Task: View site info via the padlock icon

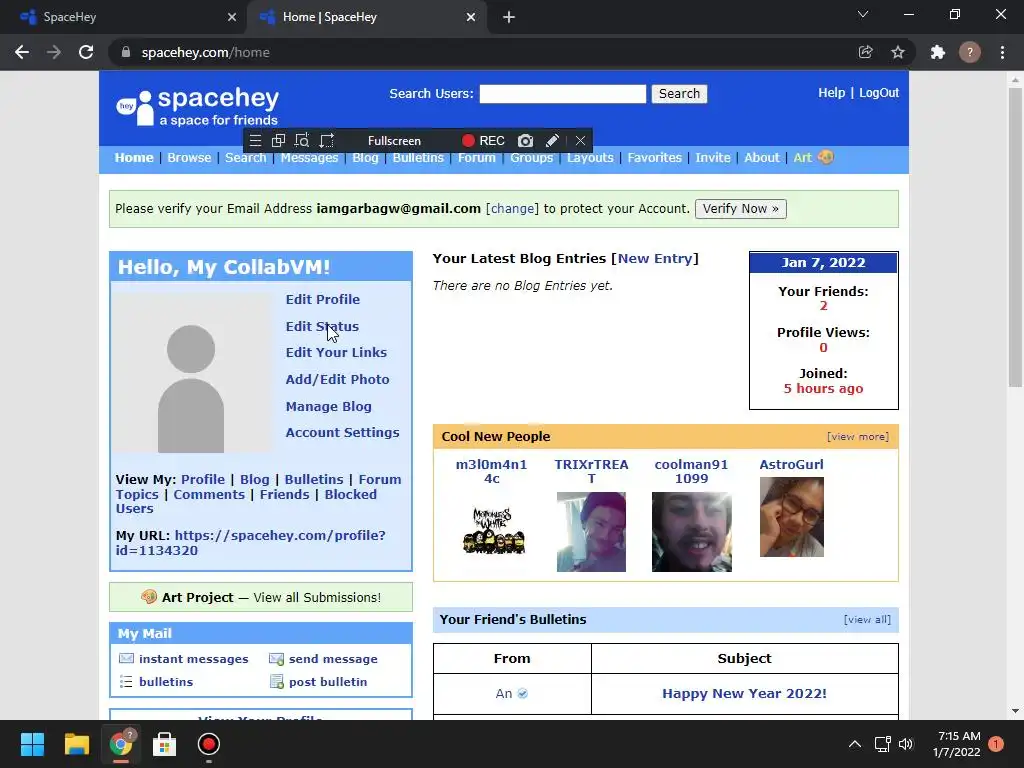Action: pyautogui.click(x=126, y=52)
